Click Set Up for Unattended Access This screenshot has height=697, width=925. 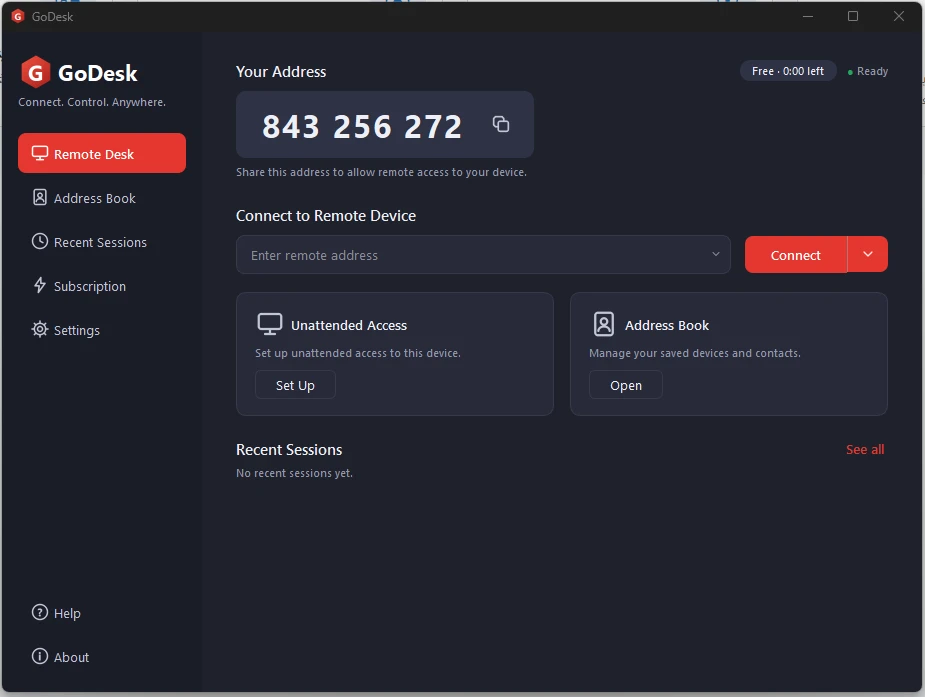coord(295,385)
